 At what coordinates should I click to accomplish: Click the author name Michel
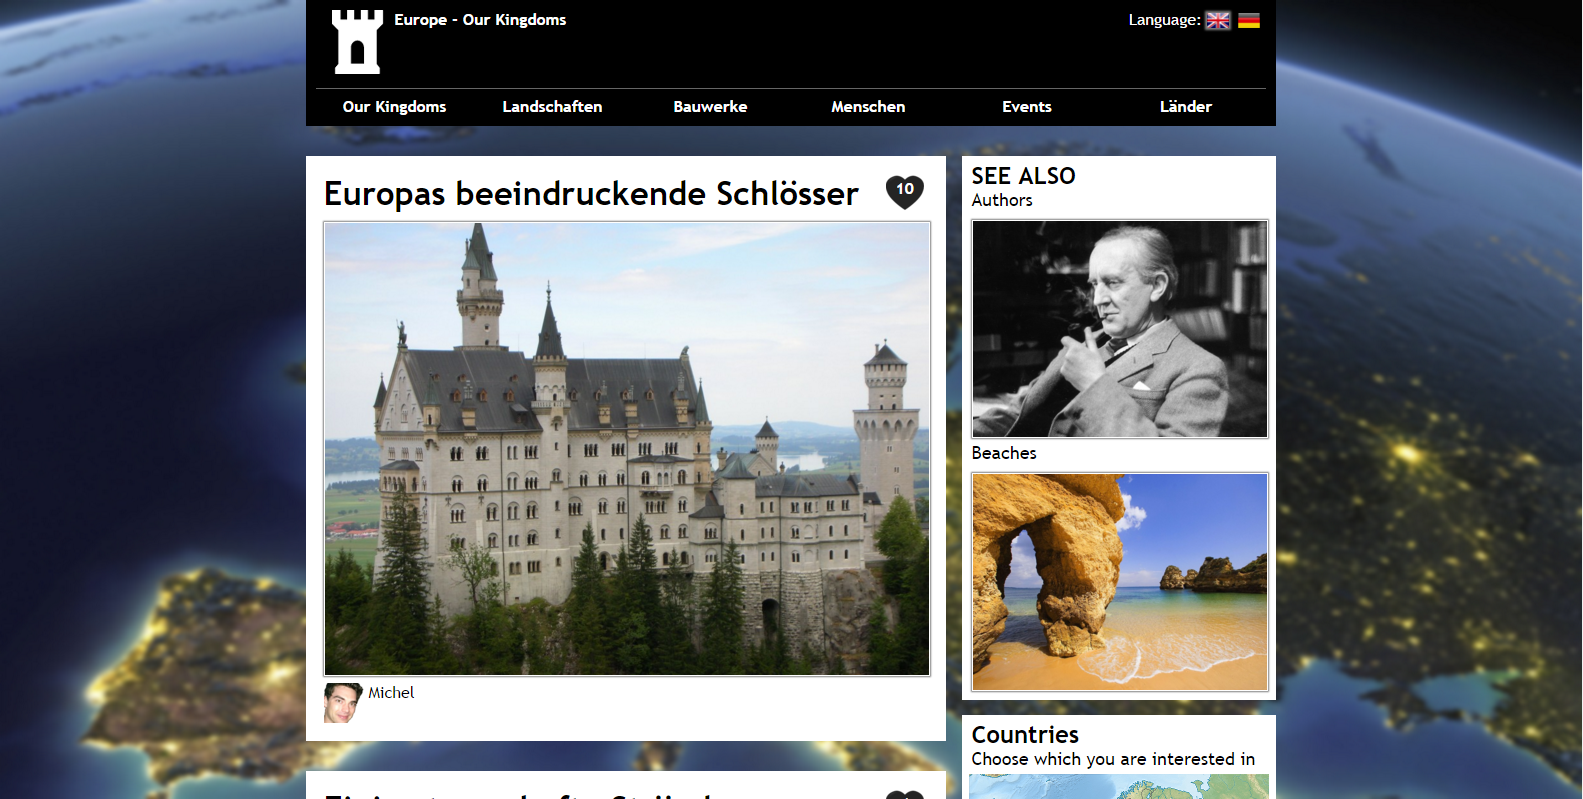(391, 693)
